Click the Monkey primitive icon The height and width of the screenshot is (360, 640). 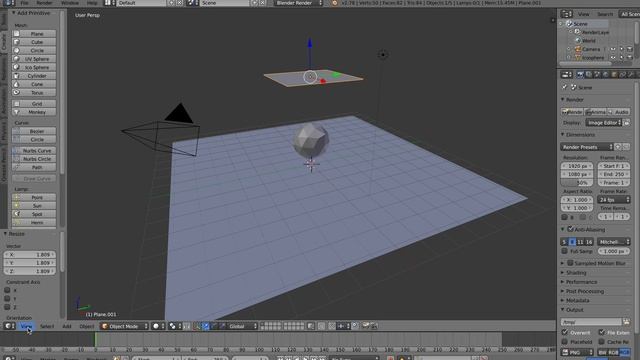tap(16, 112)
